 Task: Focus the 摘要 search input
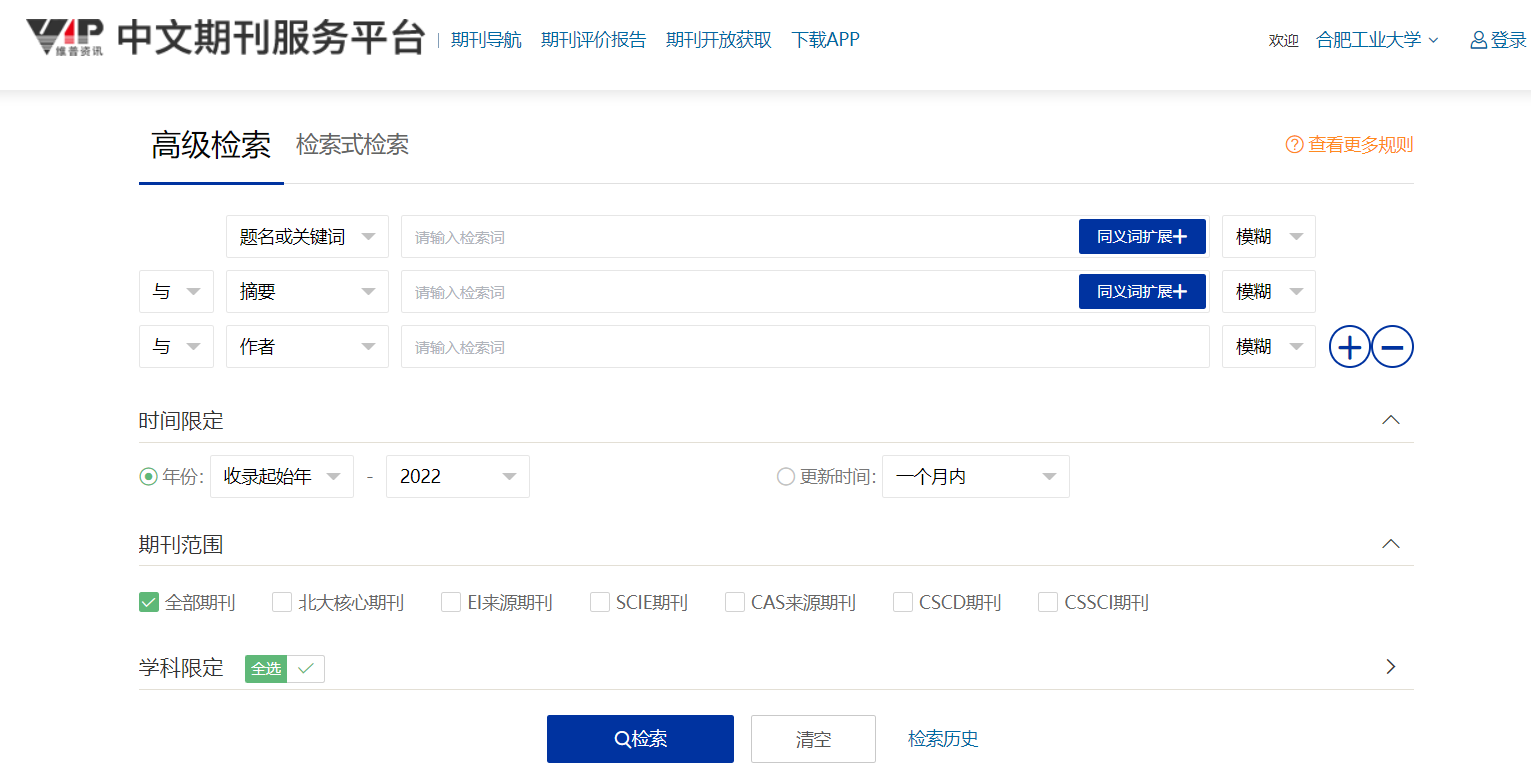(739, 292)
